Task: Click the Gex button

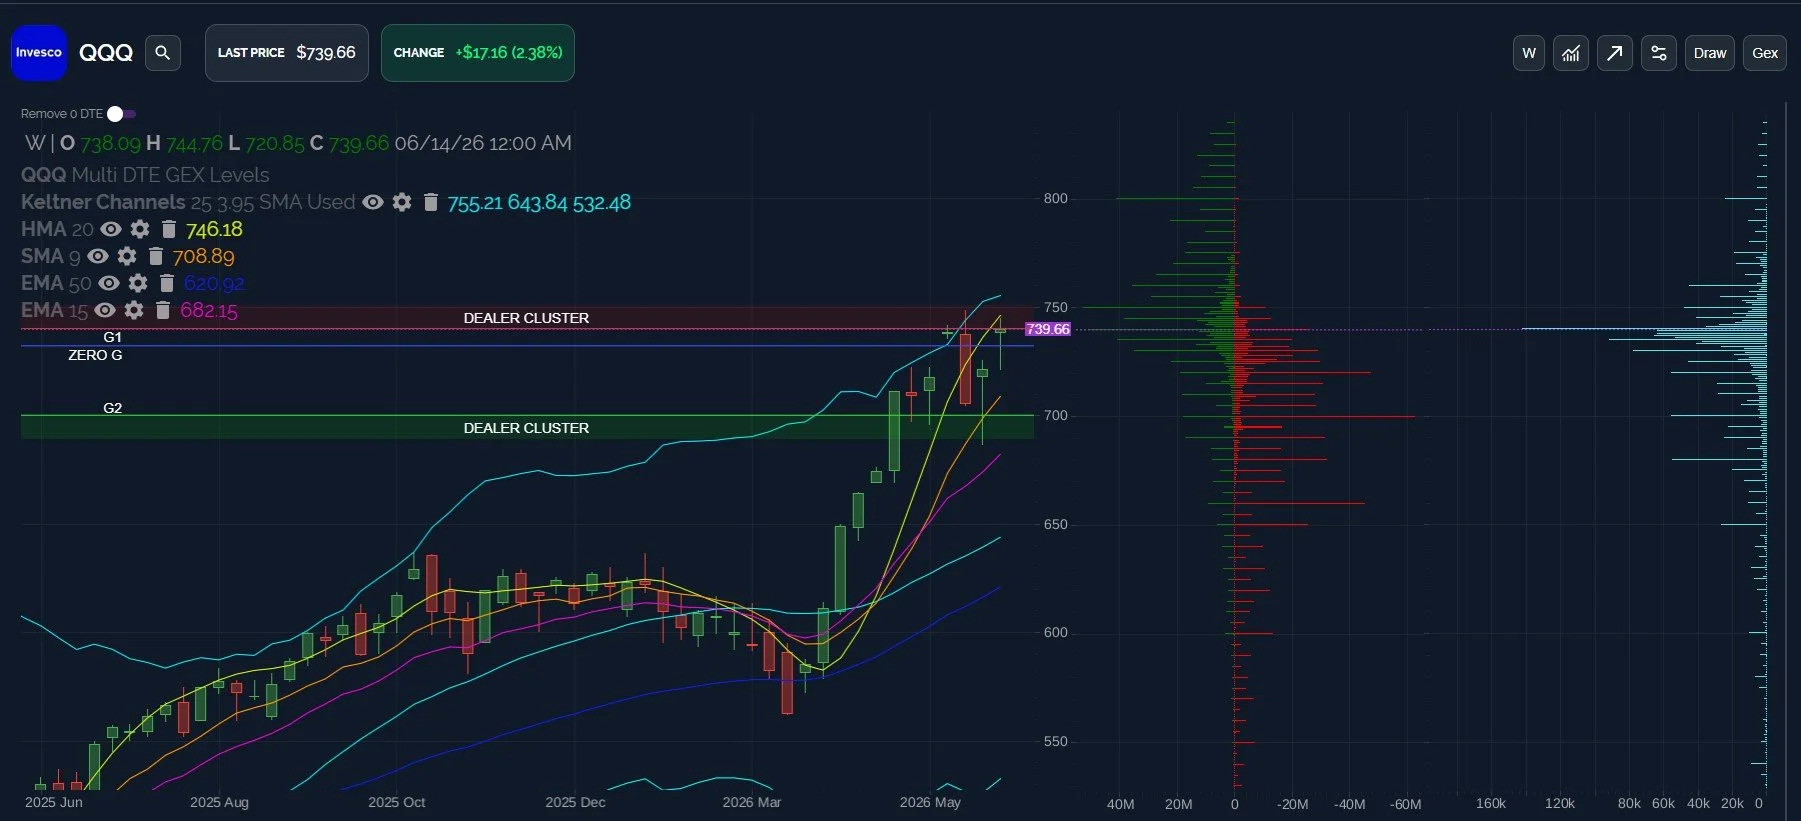Action: click(1765, 53)
